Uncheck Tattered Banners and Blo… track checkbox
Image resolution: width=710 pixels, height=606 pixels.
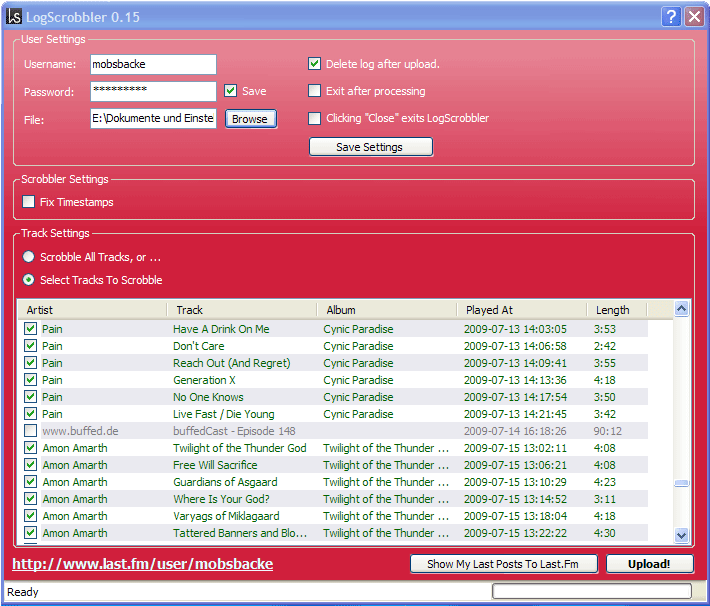coord(30,533)
